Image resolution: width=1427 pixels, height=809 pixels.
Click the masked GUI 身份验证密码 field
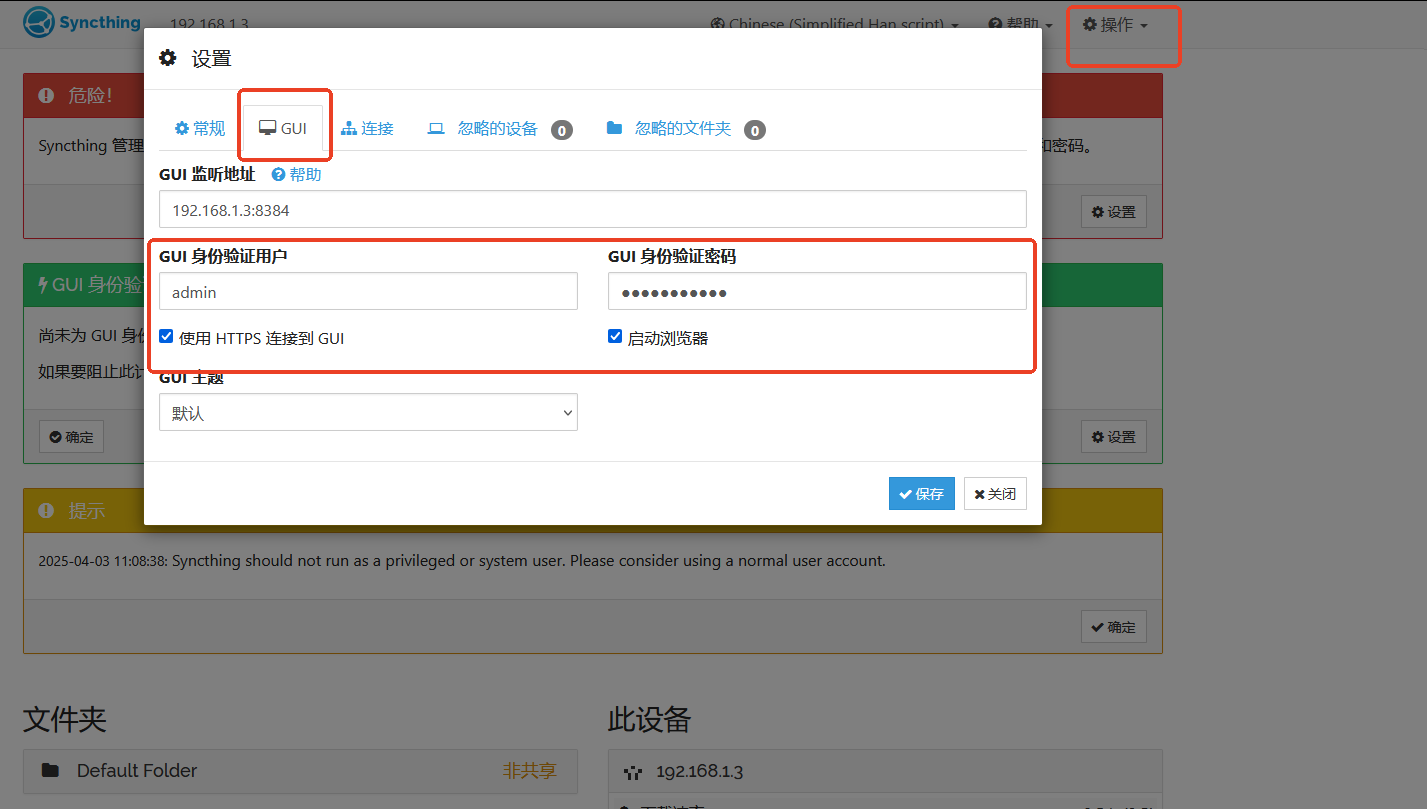click(816, 290)
